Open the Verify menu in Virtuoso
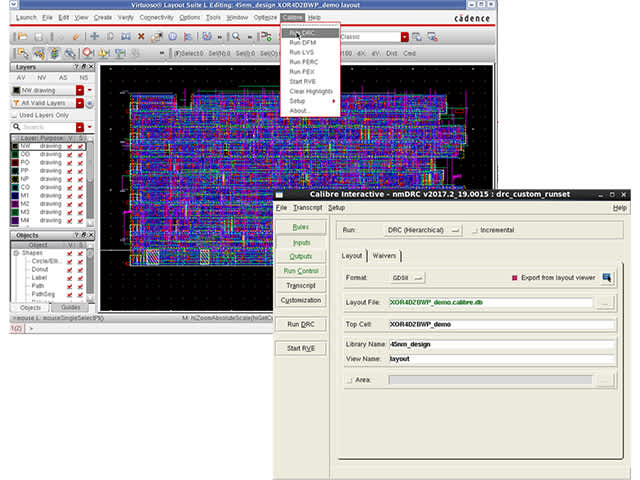 (125, 18)
